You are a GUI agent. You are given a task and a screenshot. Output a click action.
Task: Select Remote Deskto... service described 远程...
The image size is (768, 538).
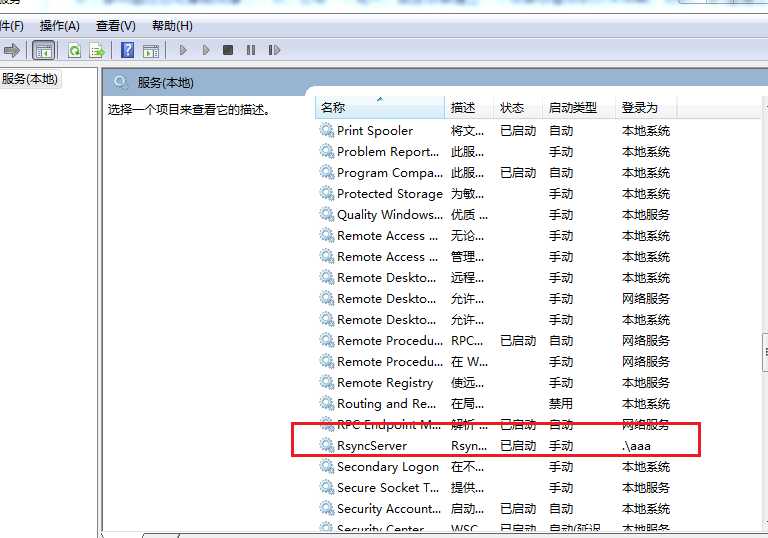[x=495, y=278]
